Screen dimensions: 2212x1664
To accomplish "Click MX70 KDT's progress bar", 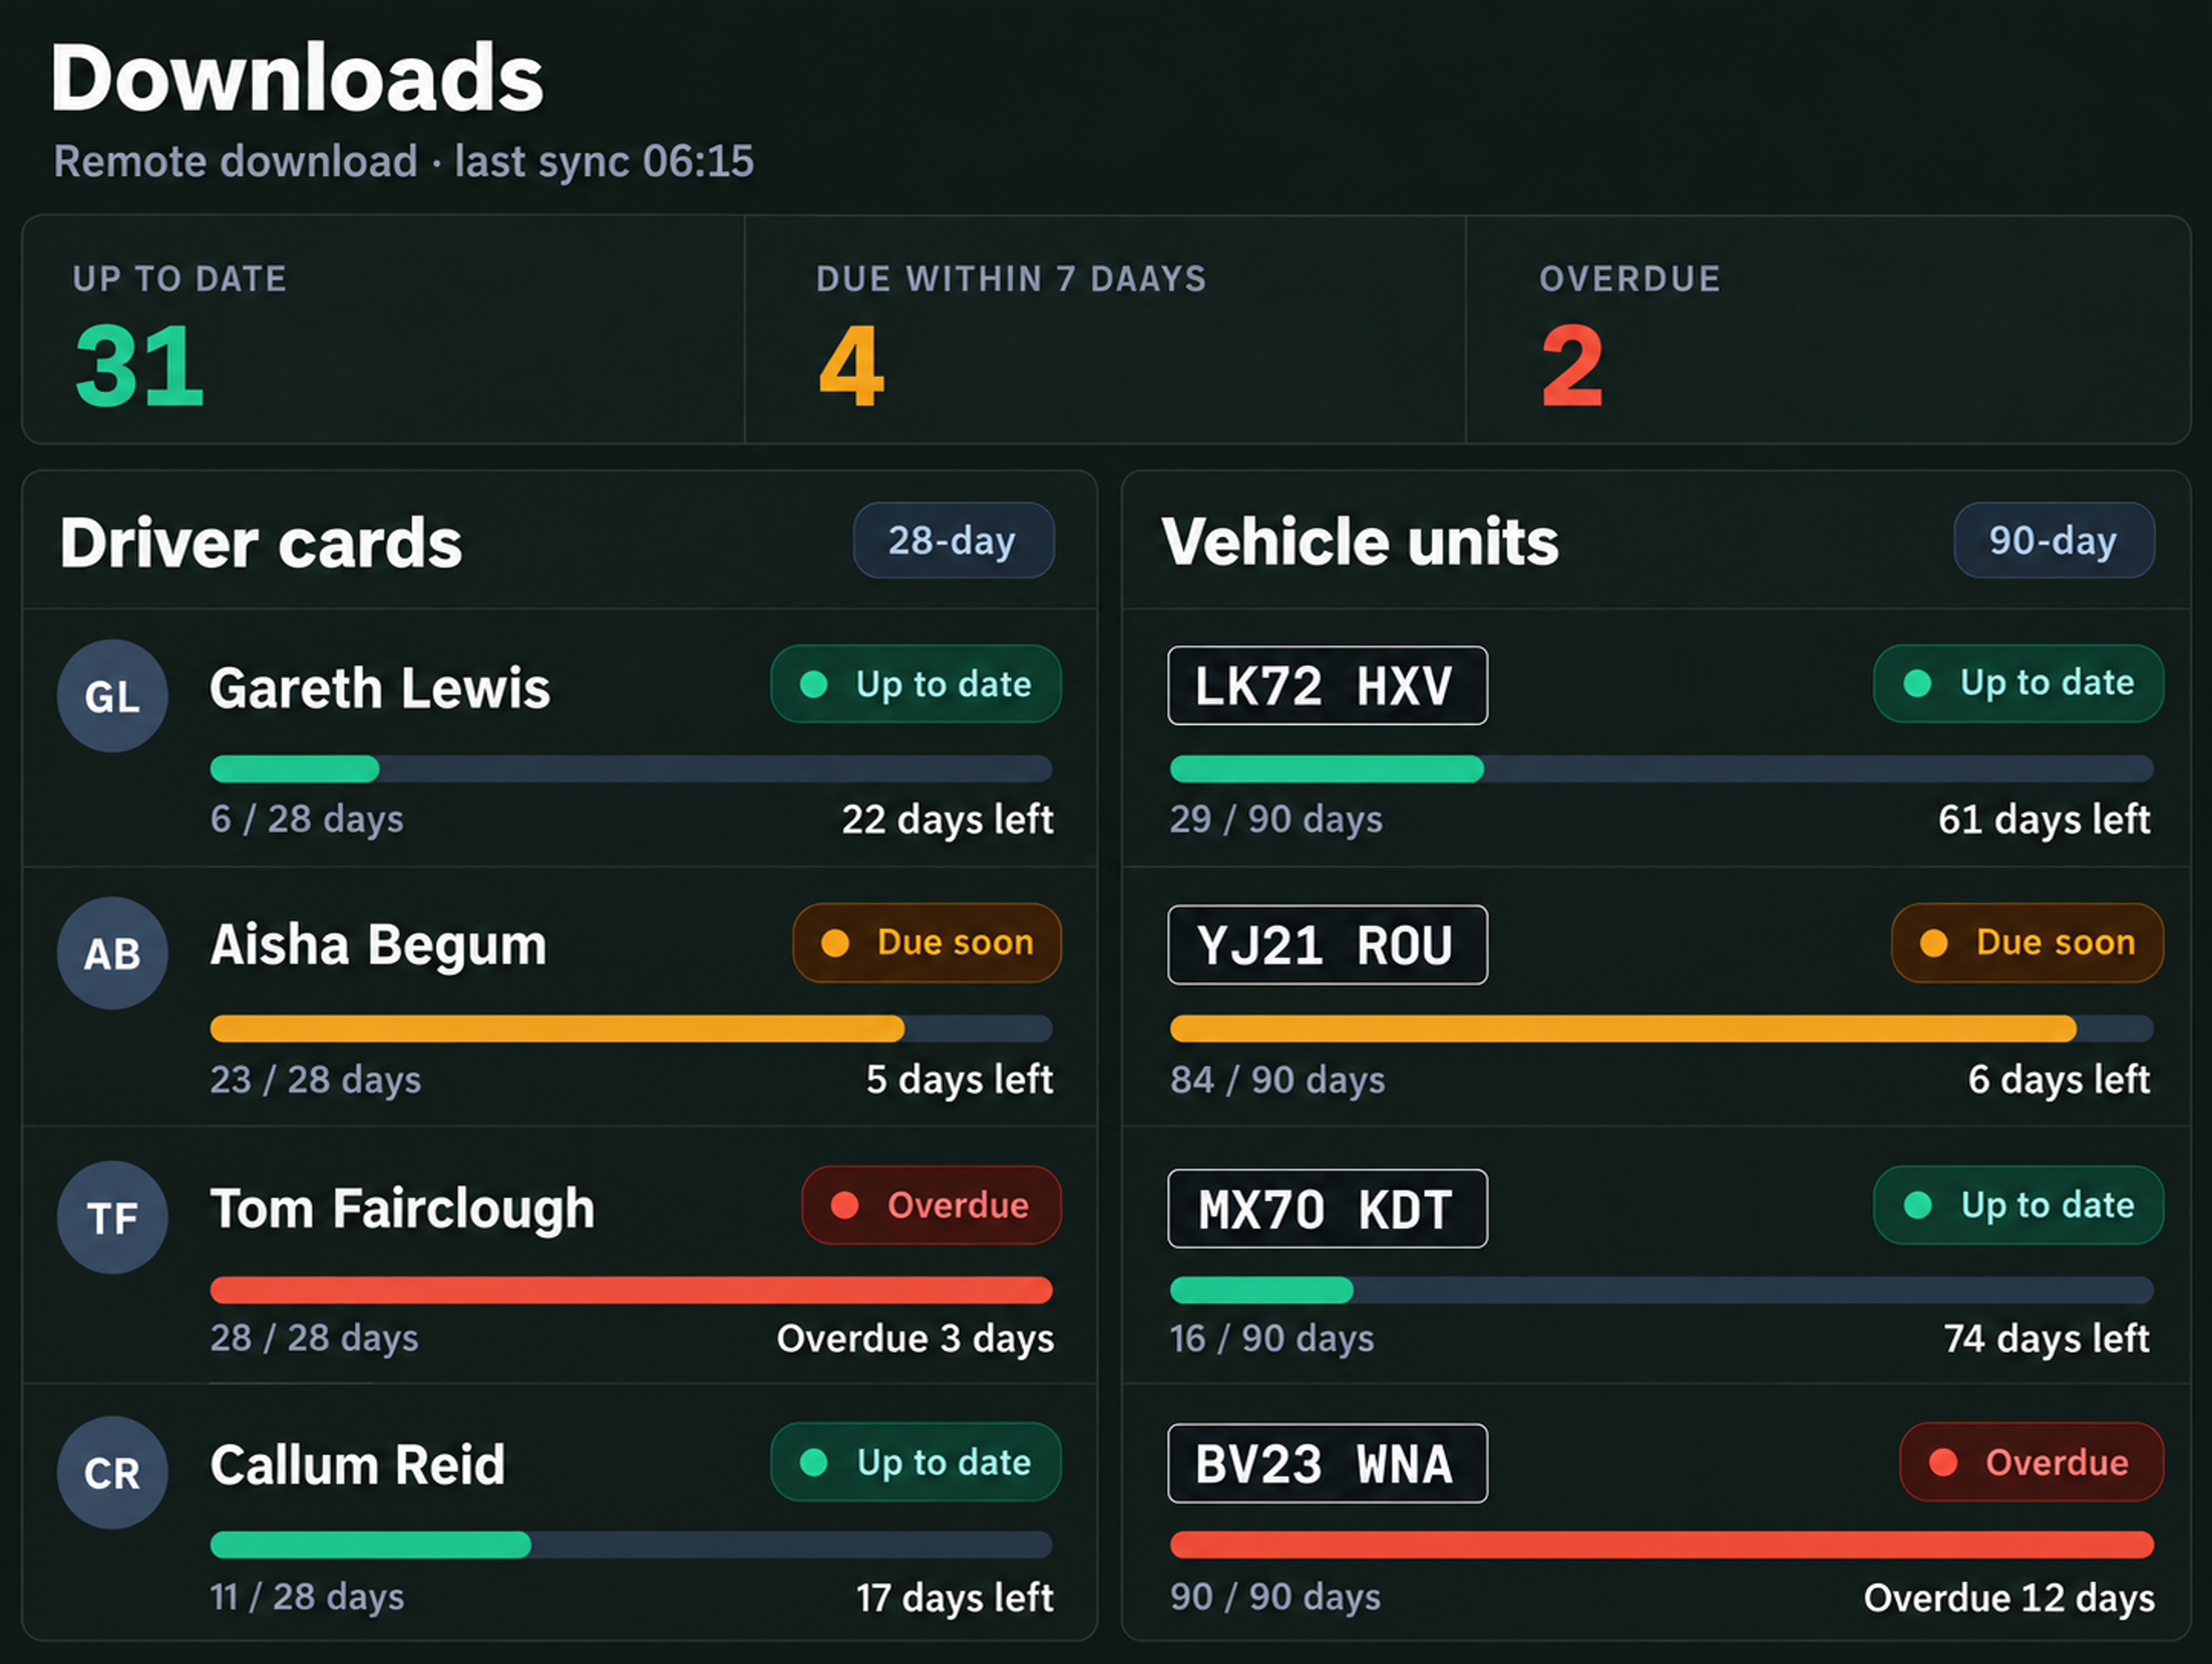I will coord(1661,1290).
